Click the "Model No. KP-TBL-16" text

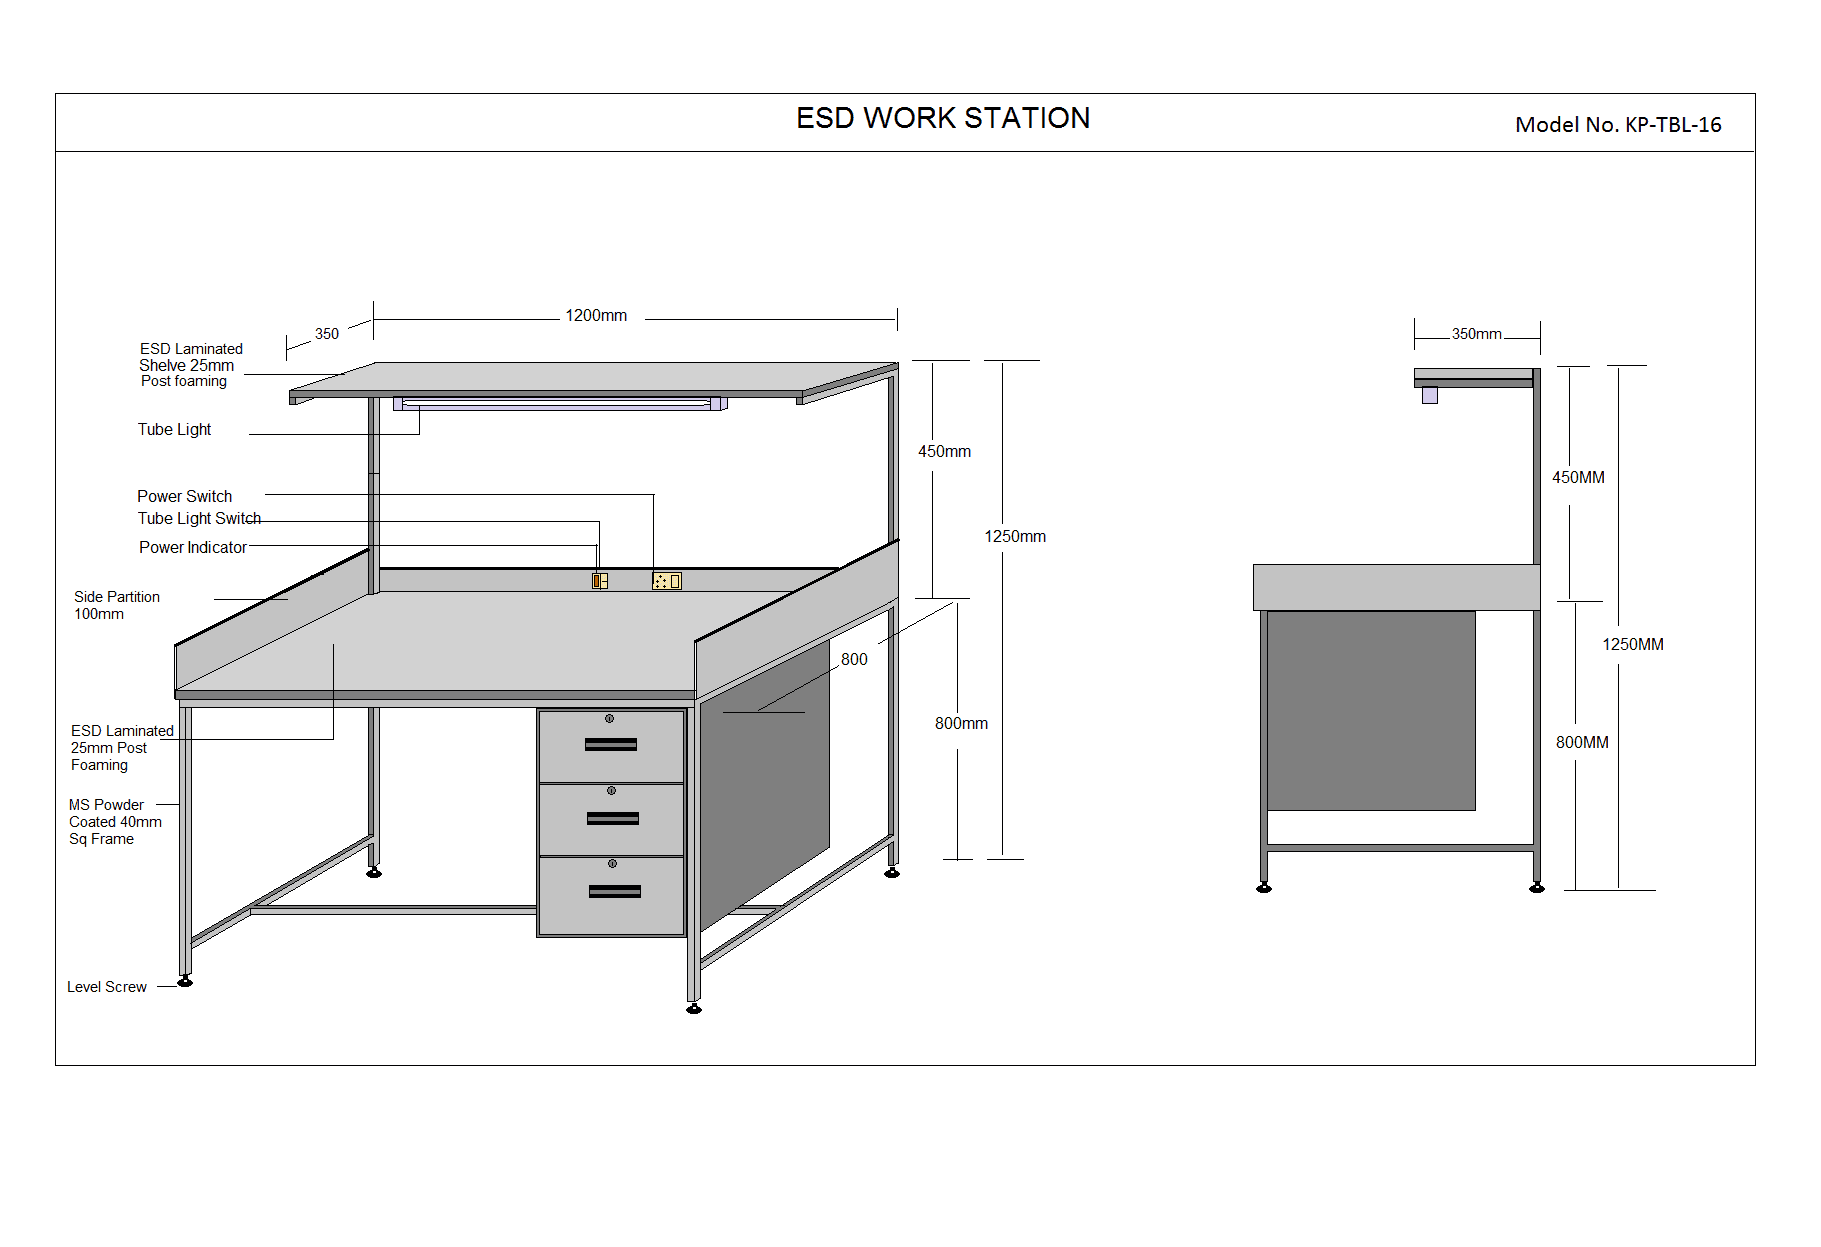coord(1617,125)
